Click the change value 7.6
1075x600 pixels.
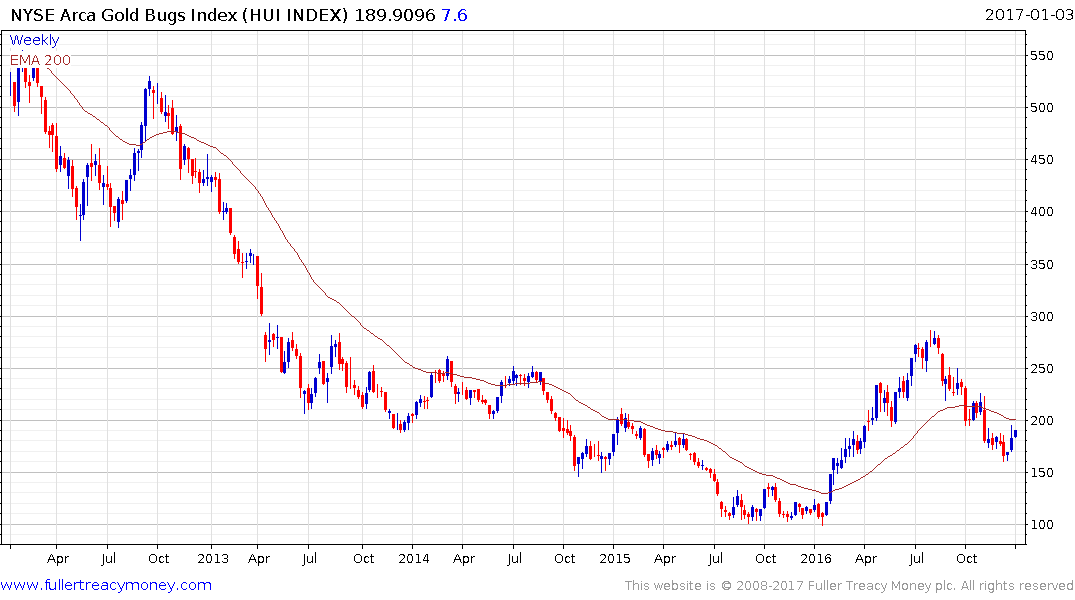tap(454, 15)
